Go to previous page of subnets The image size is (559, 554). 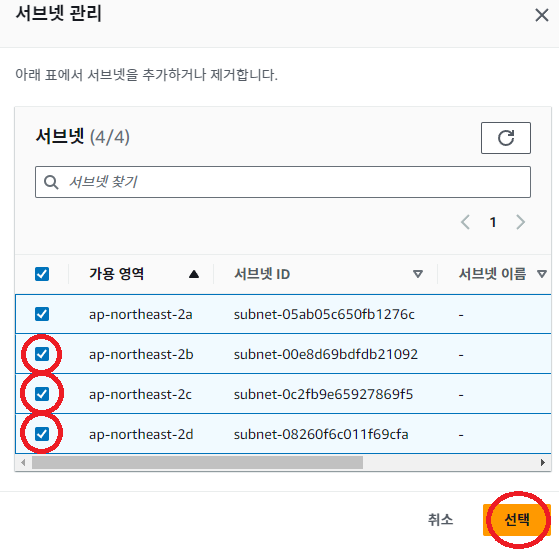465,222
